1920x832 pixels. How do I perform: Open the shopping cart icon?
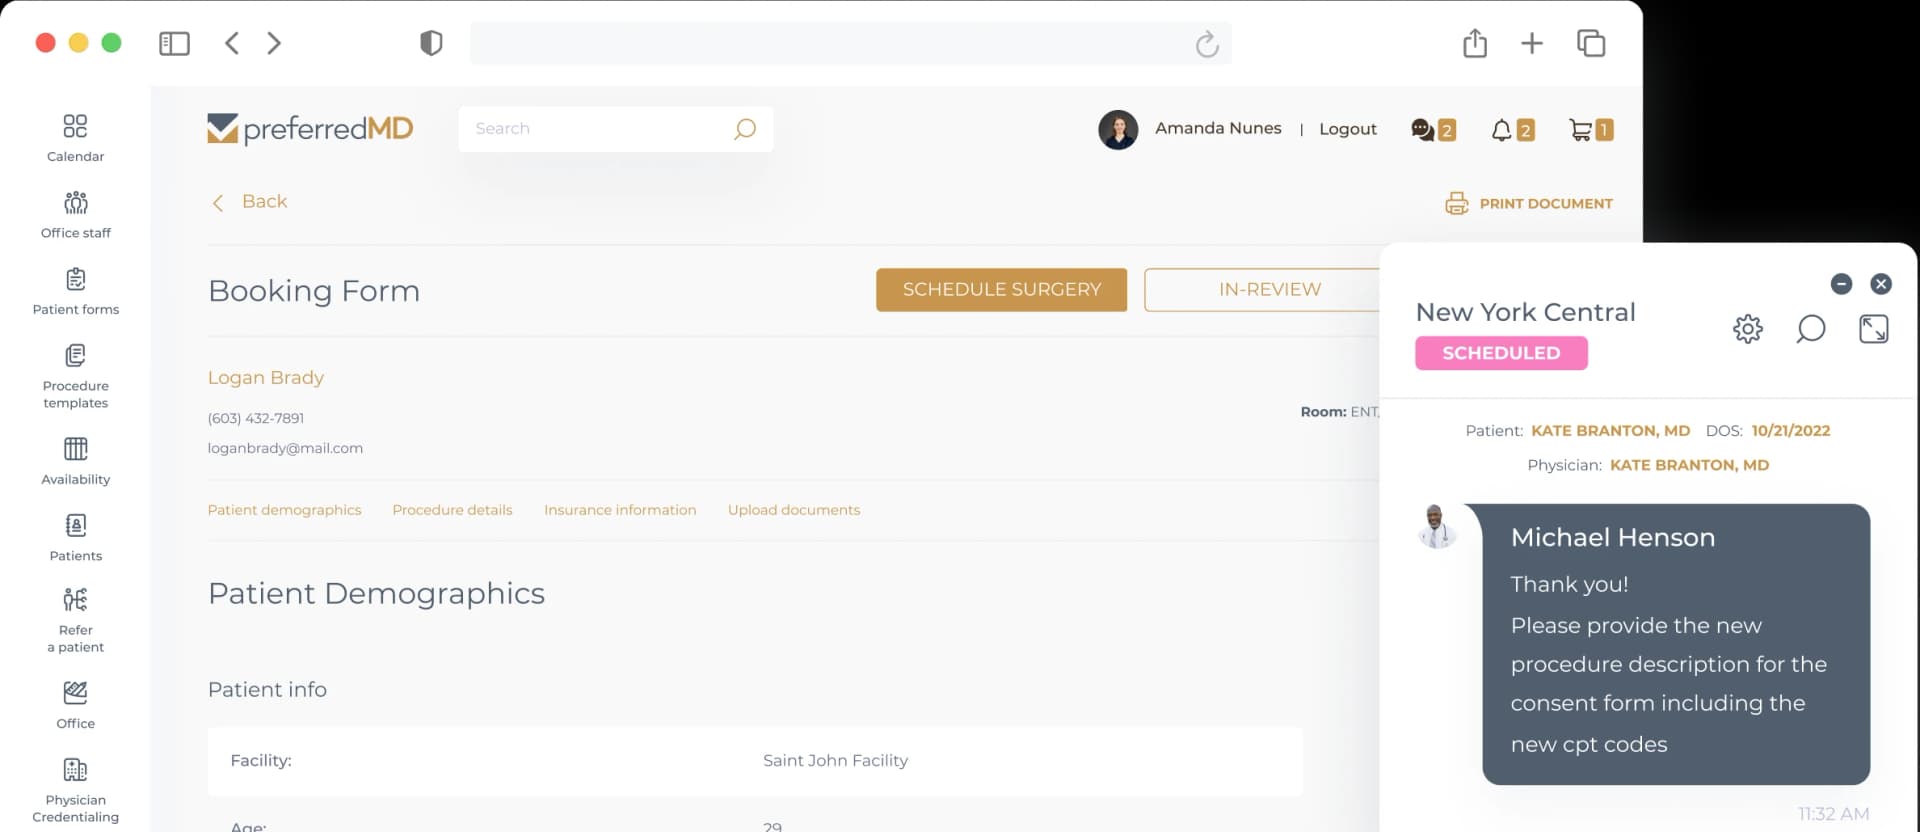[1580, 130]
